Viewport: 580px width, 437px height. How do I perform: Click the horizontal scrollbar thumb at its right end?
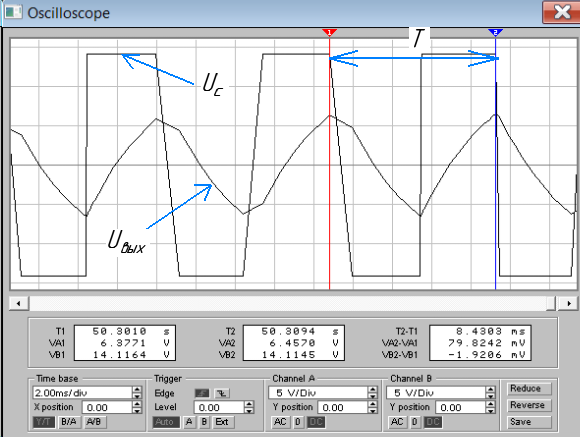coord(551,304)
